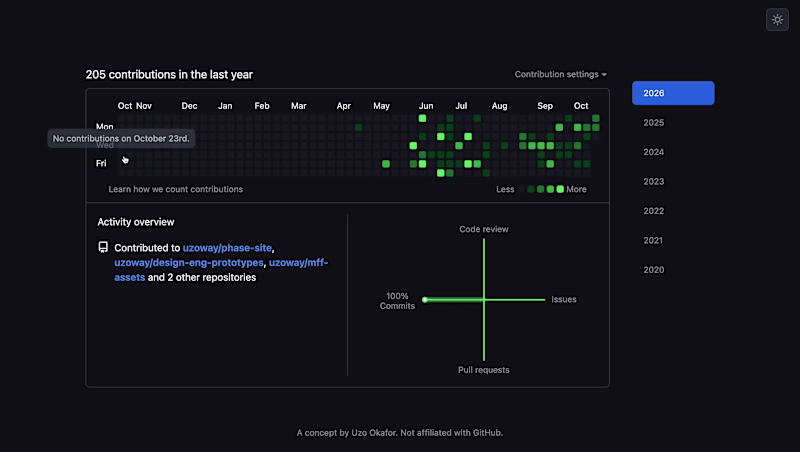Click the Dec month label on graph
The width and height of the screenshot is (800, 452).
click(x=189, y=106)
